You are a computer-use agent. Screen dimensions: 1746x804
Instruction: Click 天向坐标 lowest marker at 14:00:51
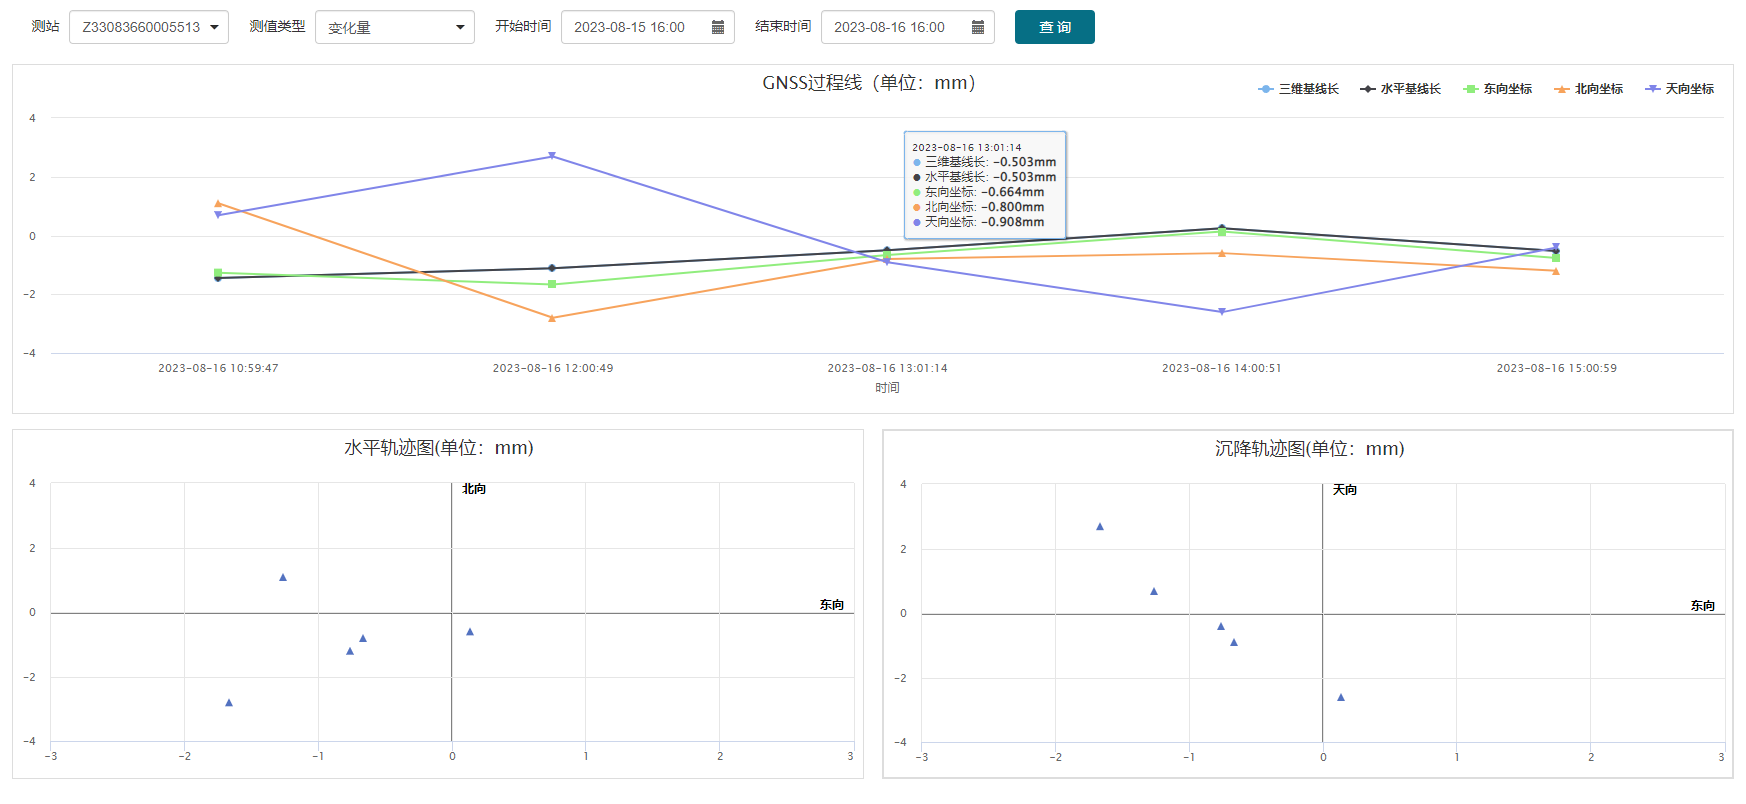(x=1221, y=312)
